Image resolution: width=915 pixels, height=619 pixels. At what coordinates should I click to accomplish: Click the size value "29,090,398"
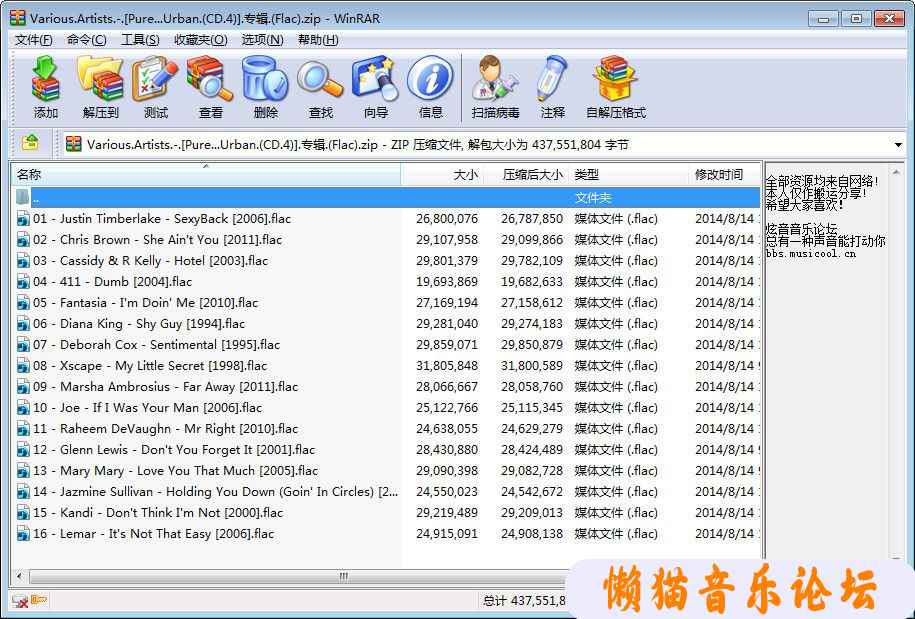click(x=447, y=471)
